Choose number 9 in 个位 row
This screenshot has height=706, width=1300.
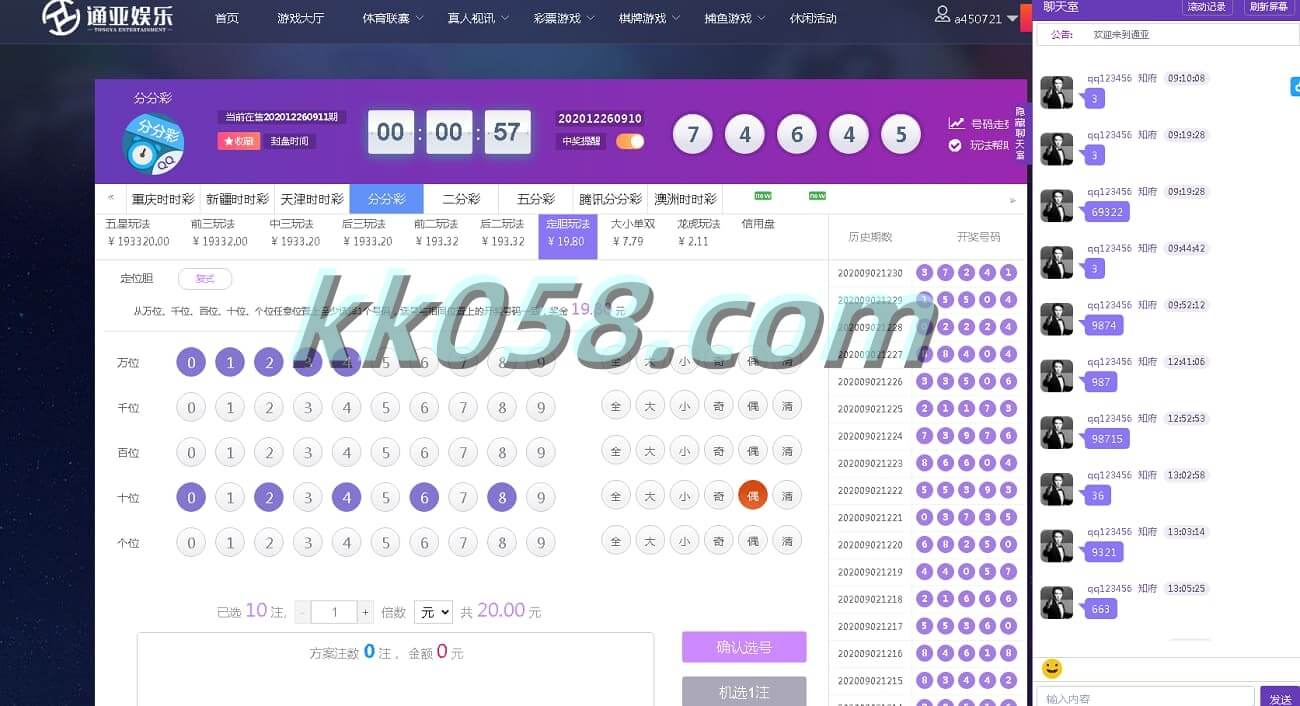(x=540, y=543)
